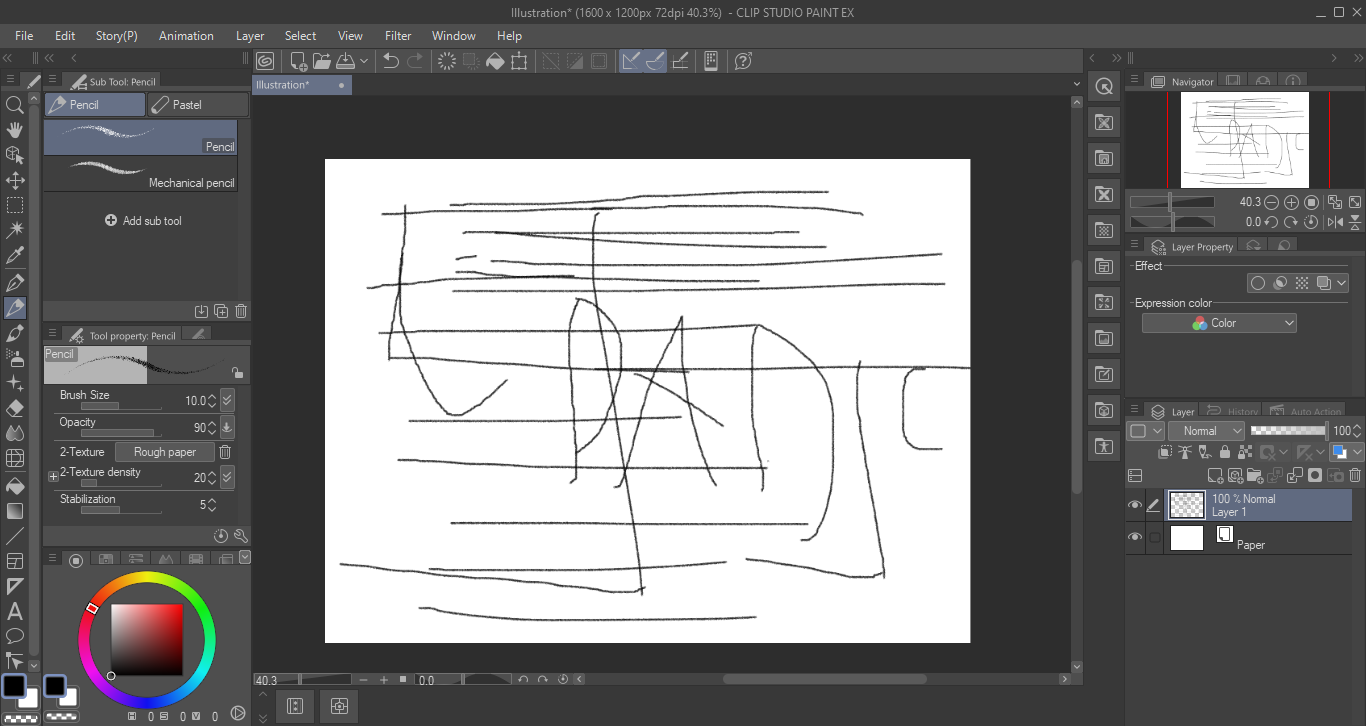1366x726 pixels.
Task: Click the Rough paper texture button
Action: pos(165,452)
